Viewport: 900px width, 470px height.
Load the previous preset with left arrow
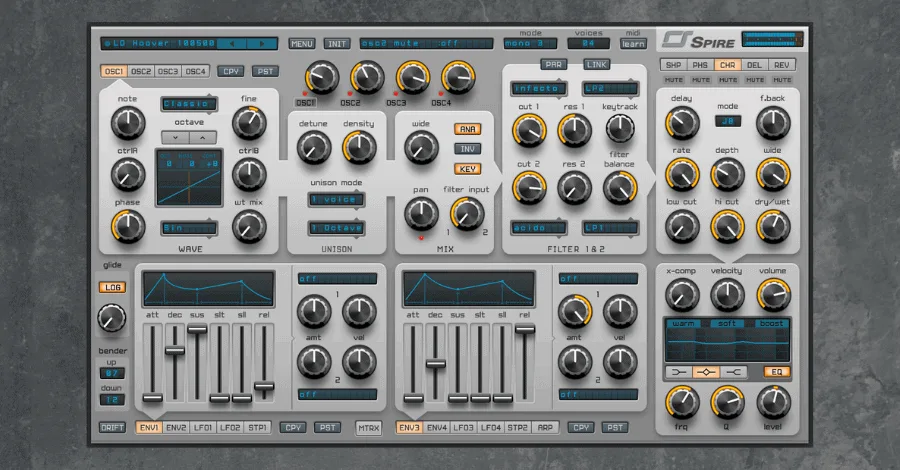tap(232, 44)
